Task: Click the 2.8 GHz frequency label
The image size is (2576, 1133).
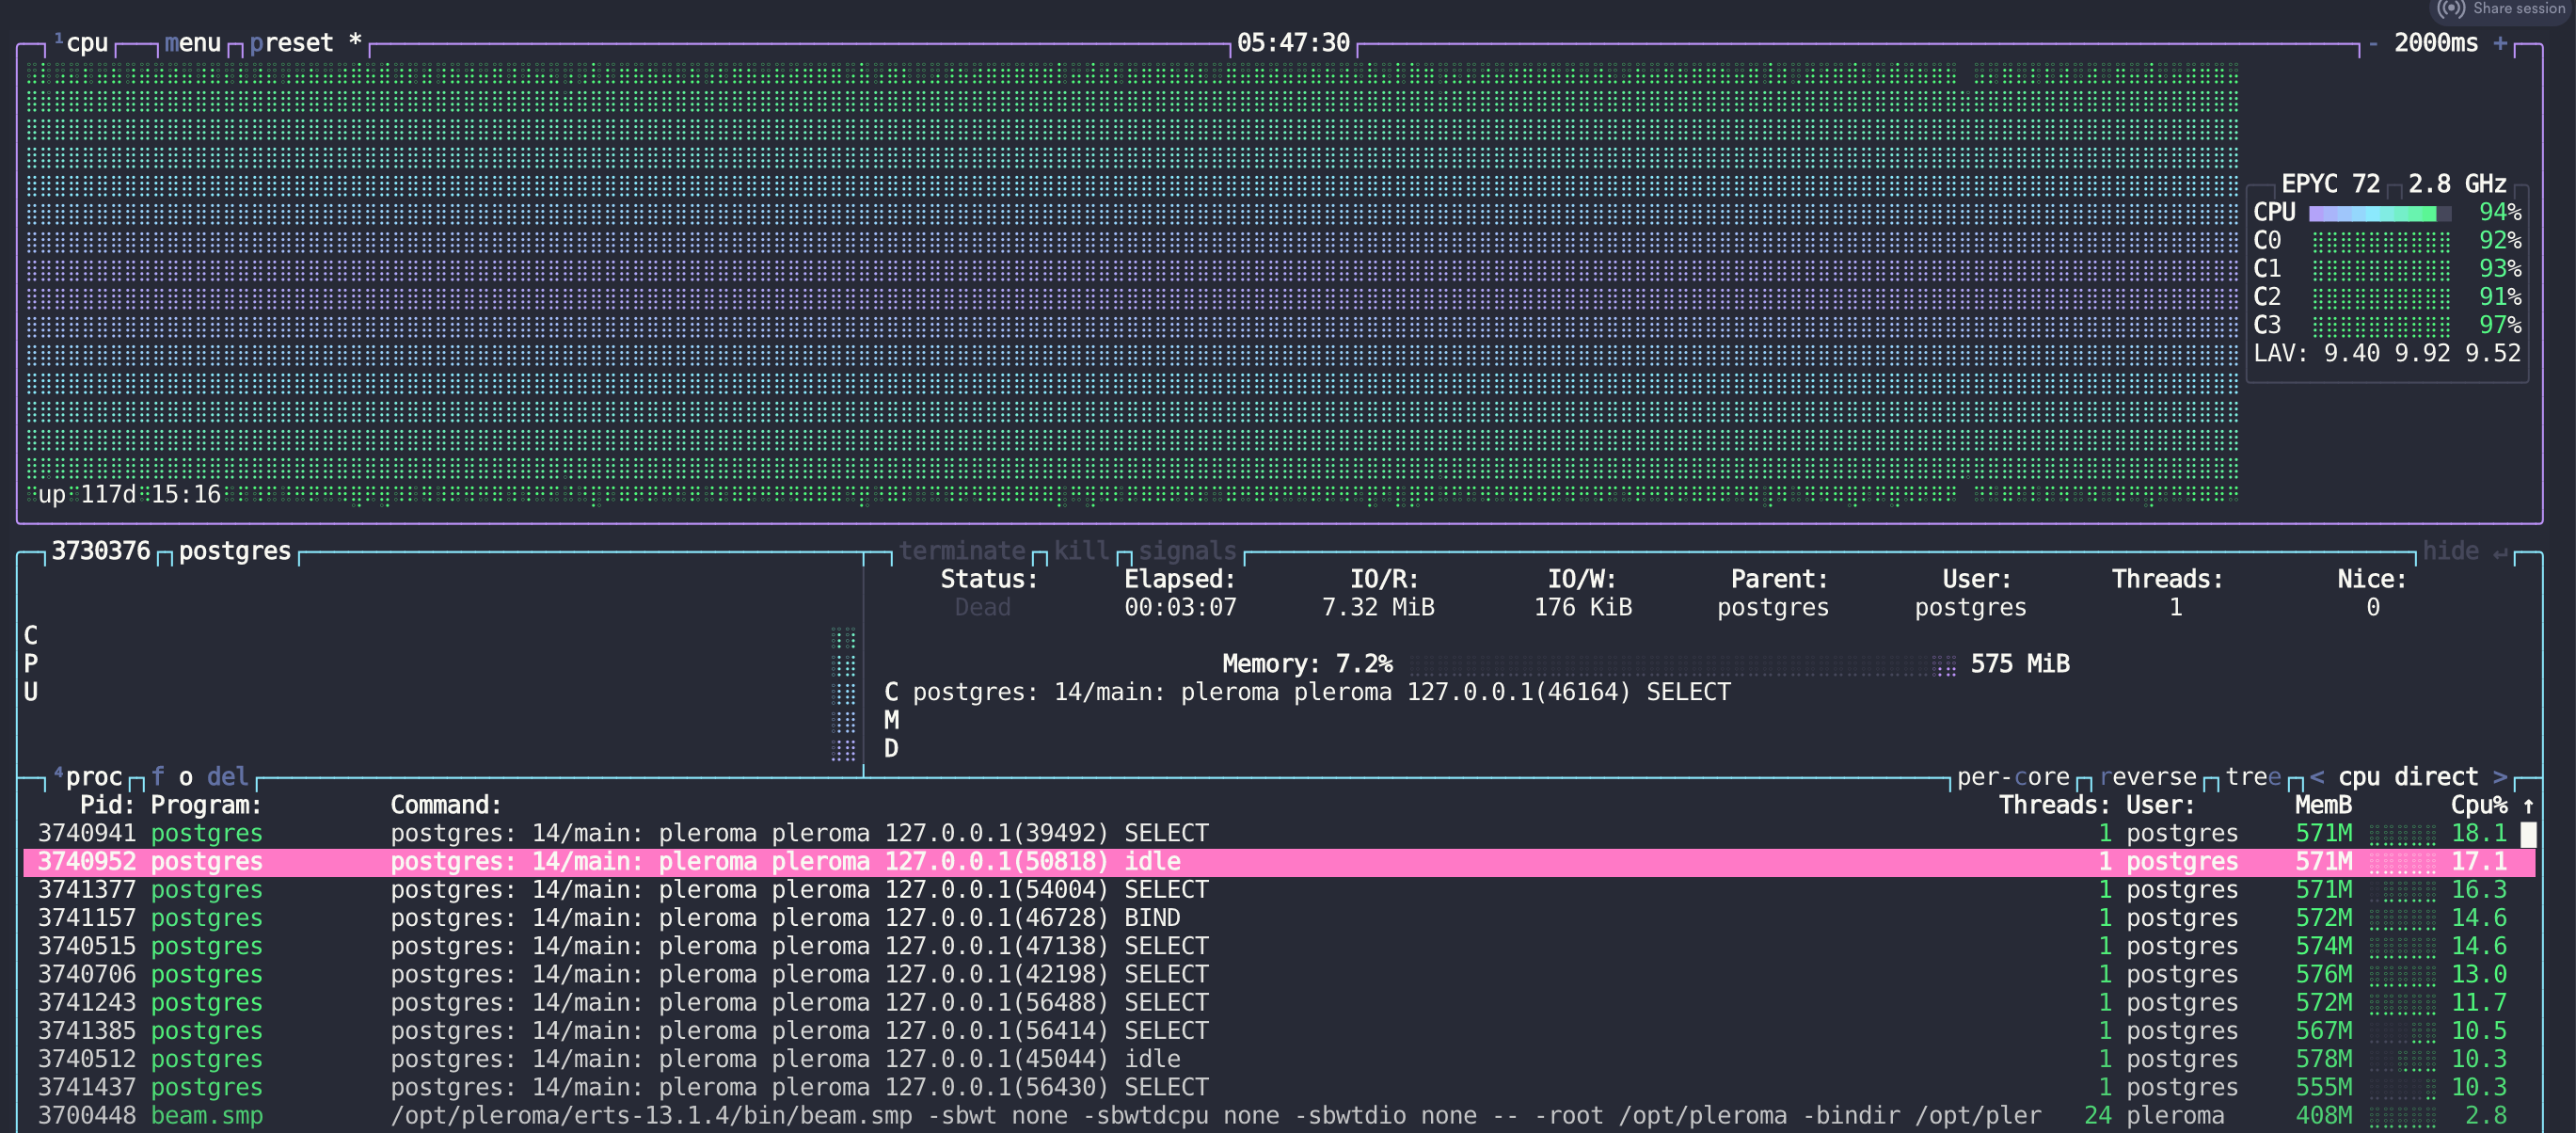Action: point(2457,184)
